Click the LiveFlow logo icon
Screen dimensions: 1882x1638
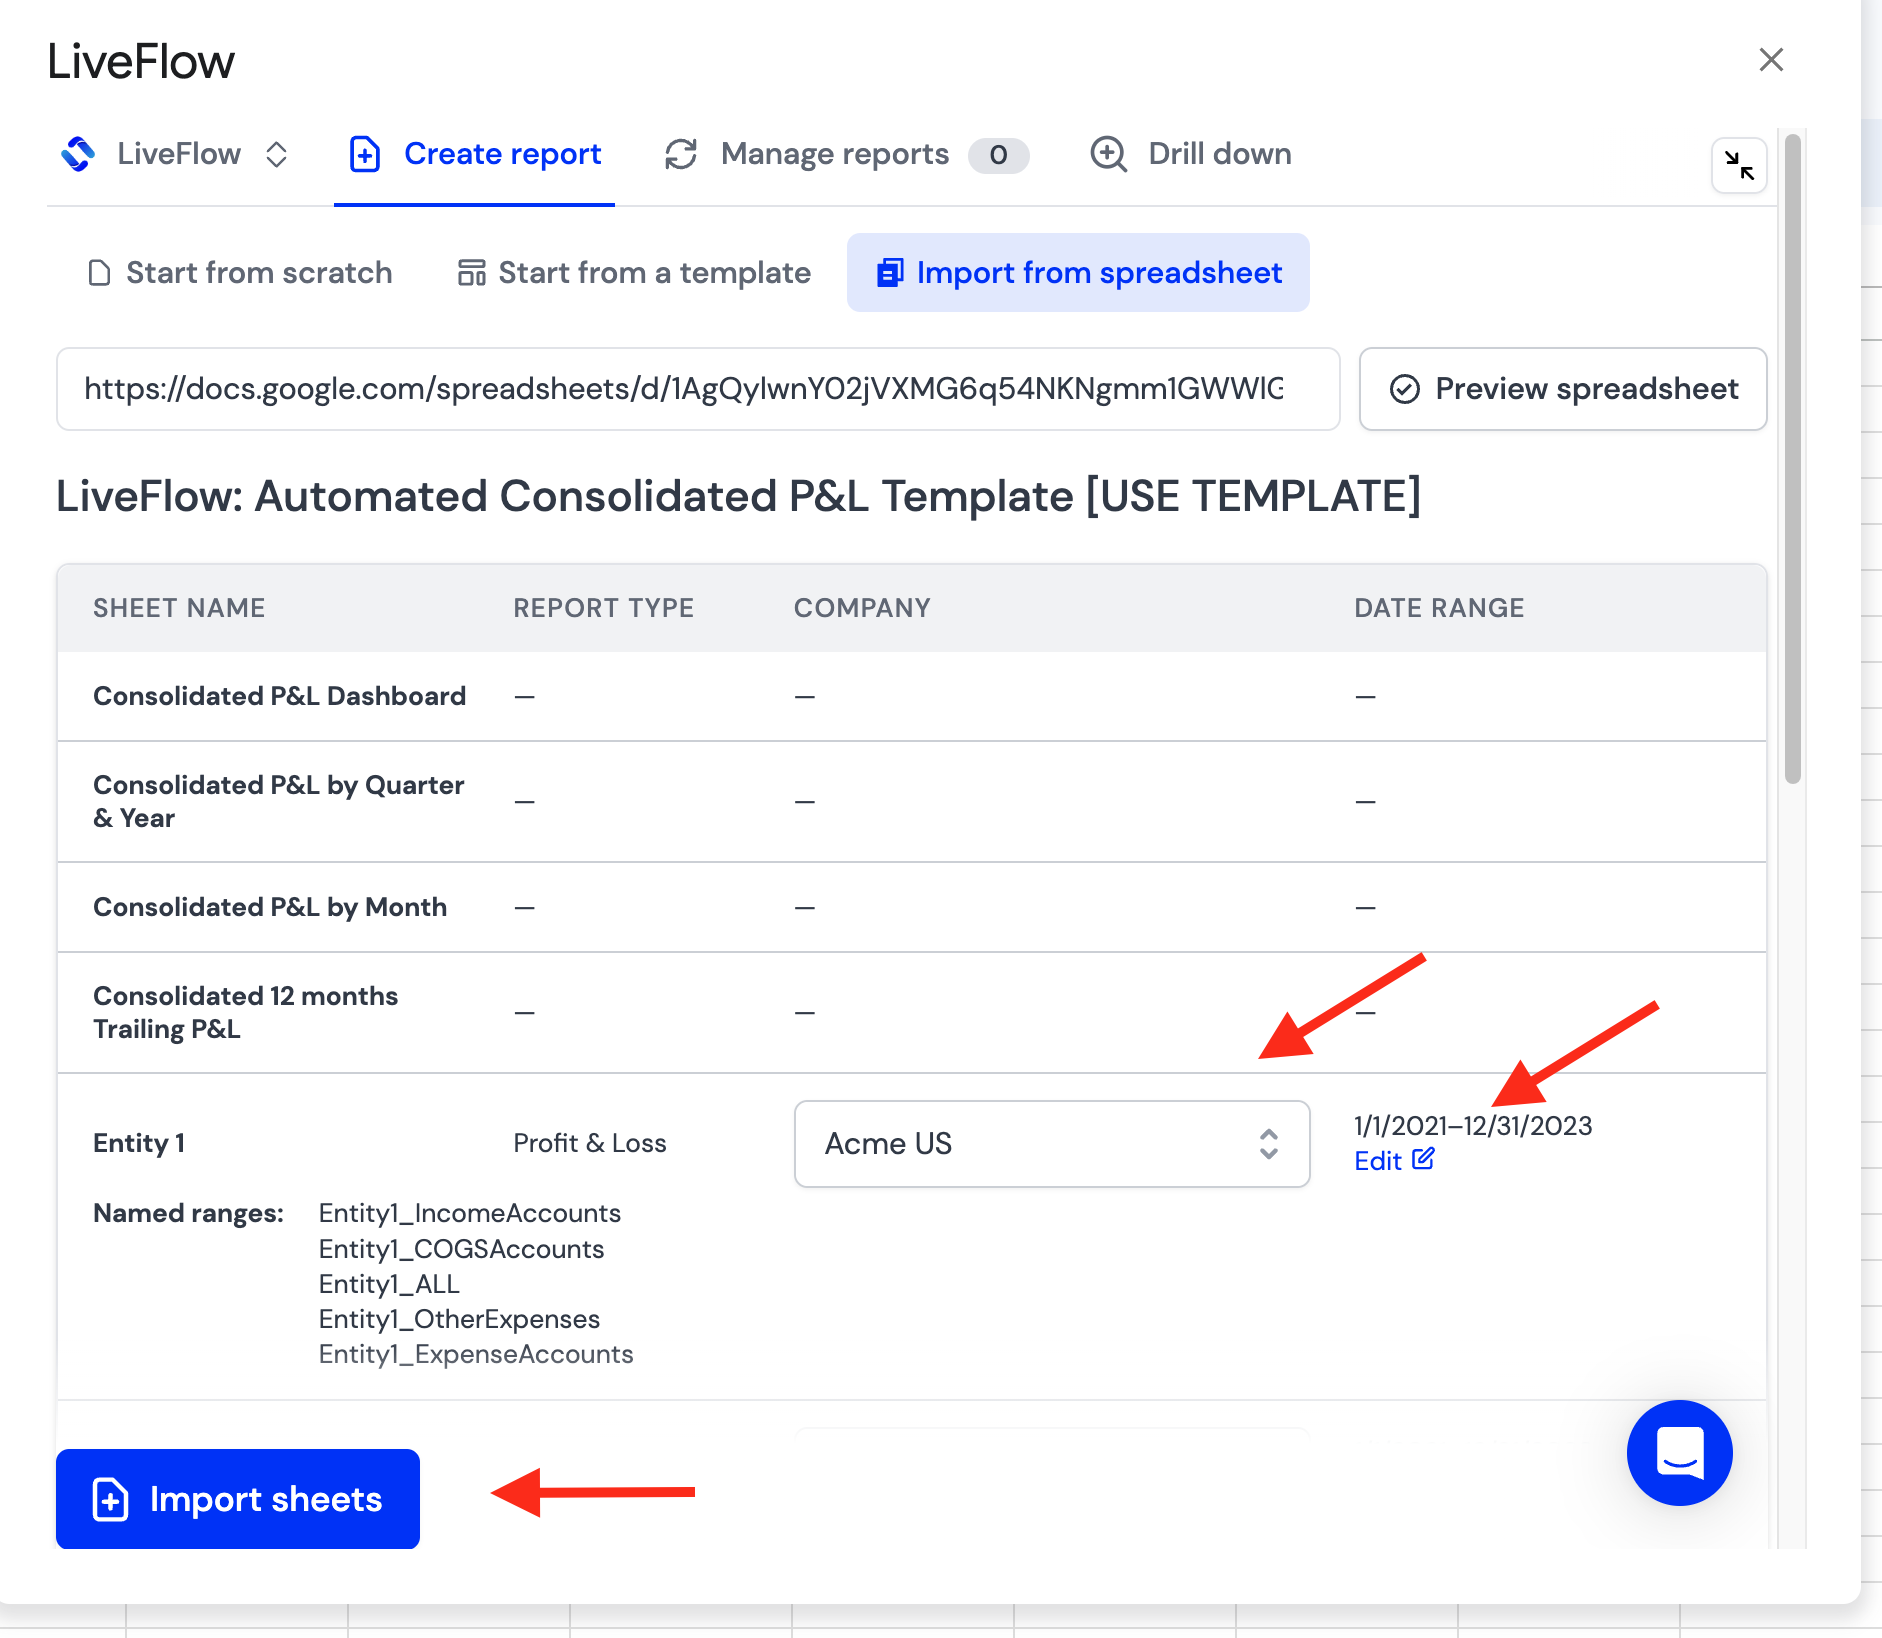78,154
